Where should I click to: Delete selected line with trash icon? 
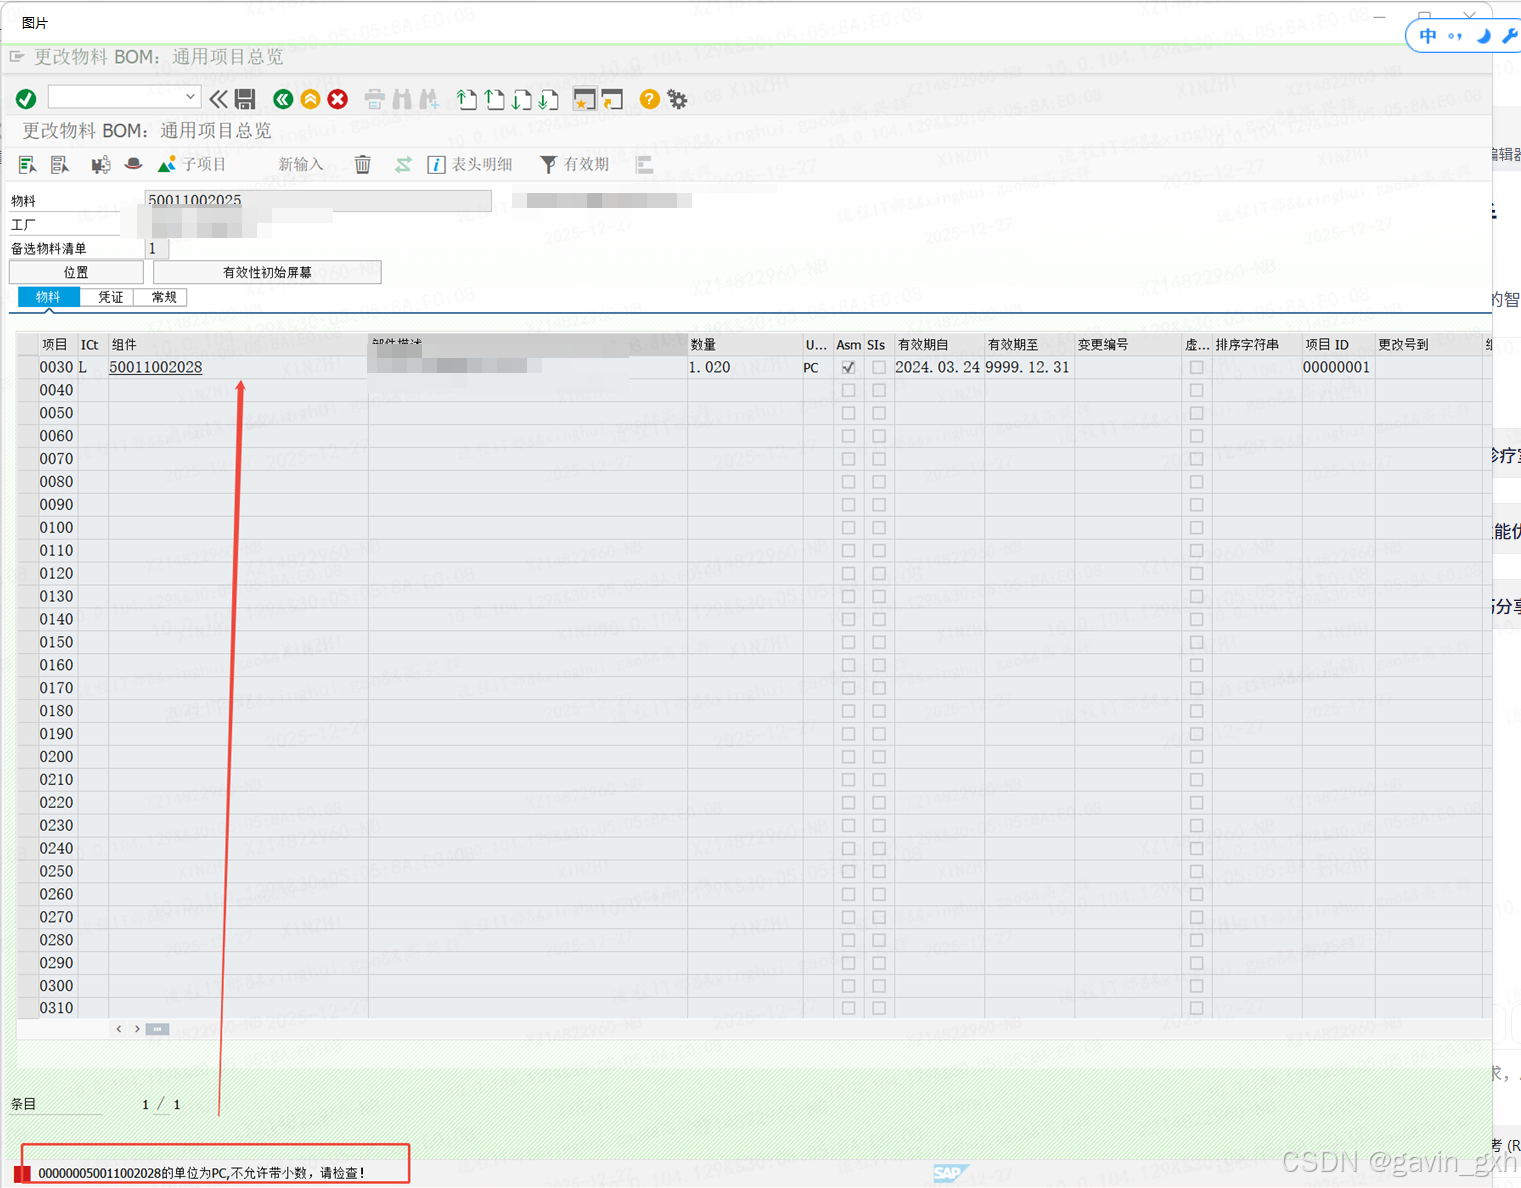(362, 163)
